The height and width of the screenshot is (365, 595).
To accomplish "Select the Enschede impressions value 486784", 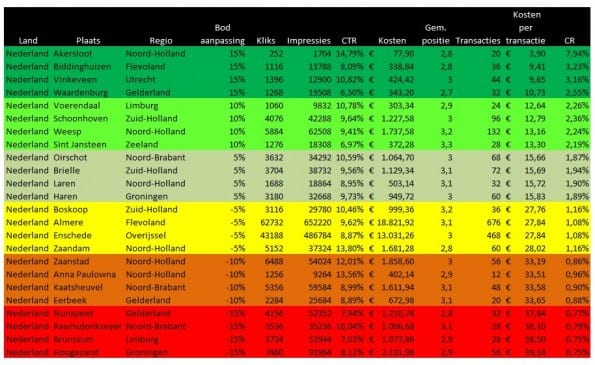I will (318, 235).
